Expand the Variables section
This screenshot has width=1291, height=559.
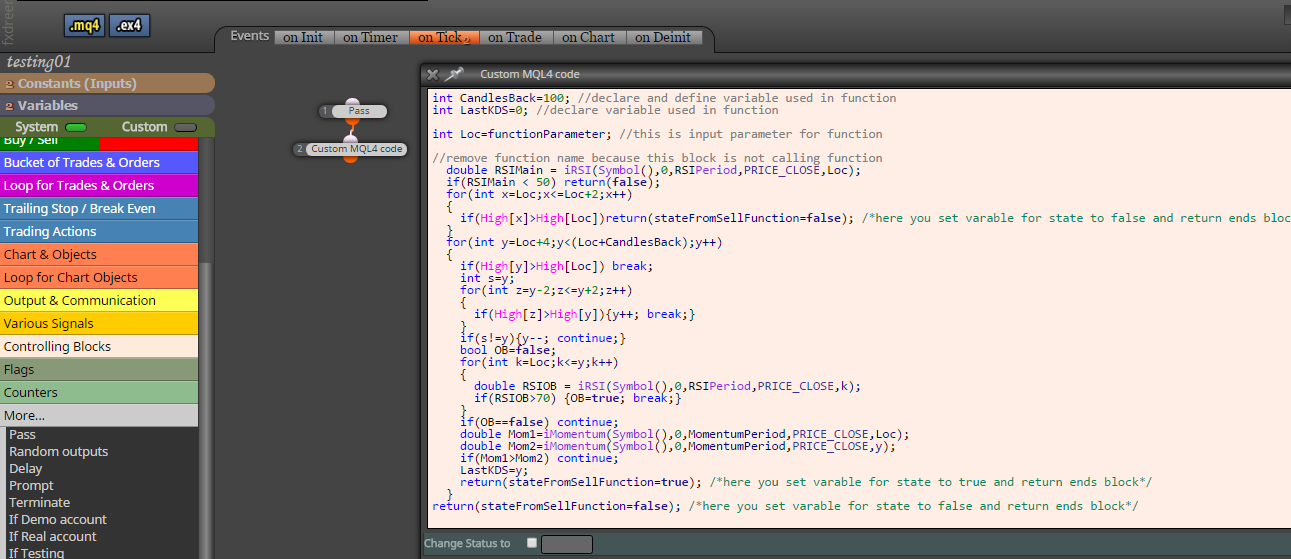coord(107,106)
